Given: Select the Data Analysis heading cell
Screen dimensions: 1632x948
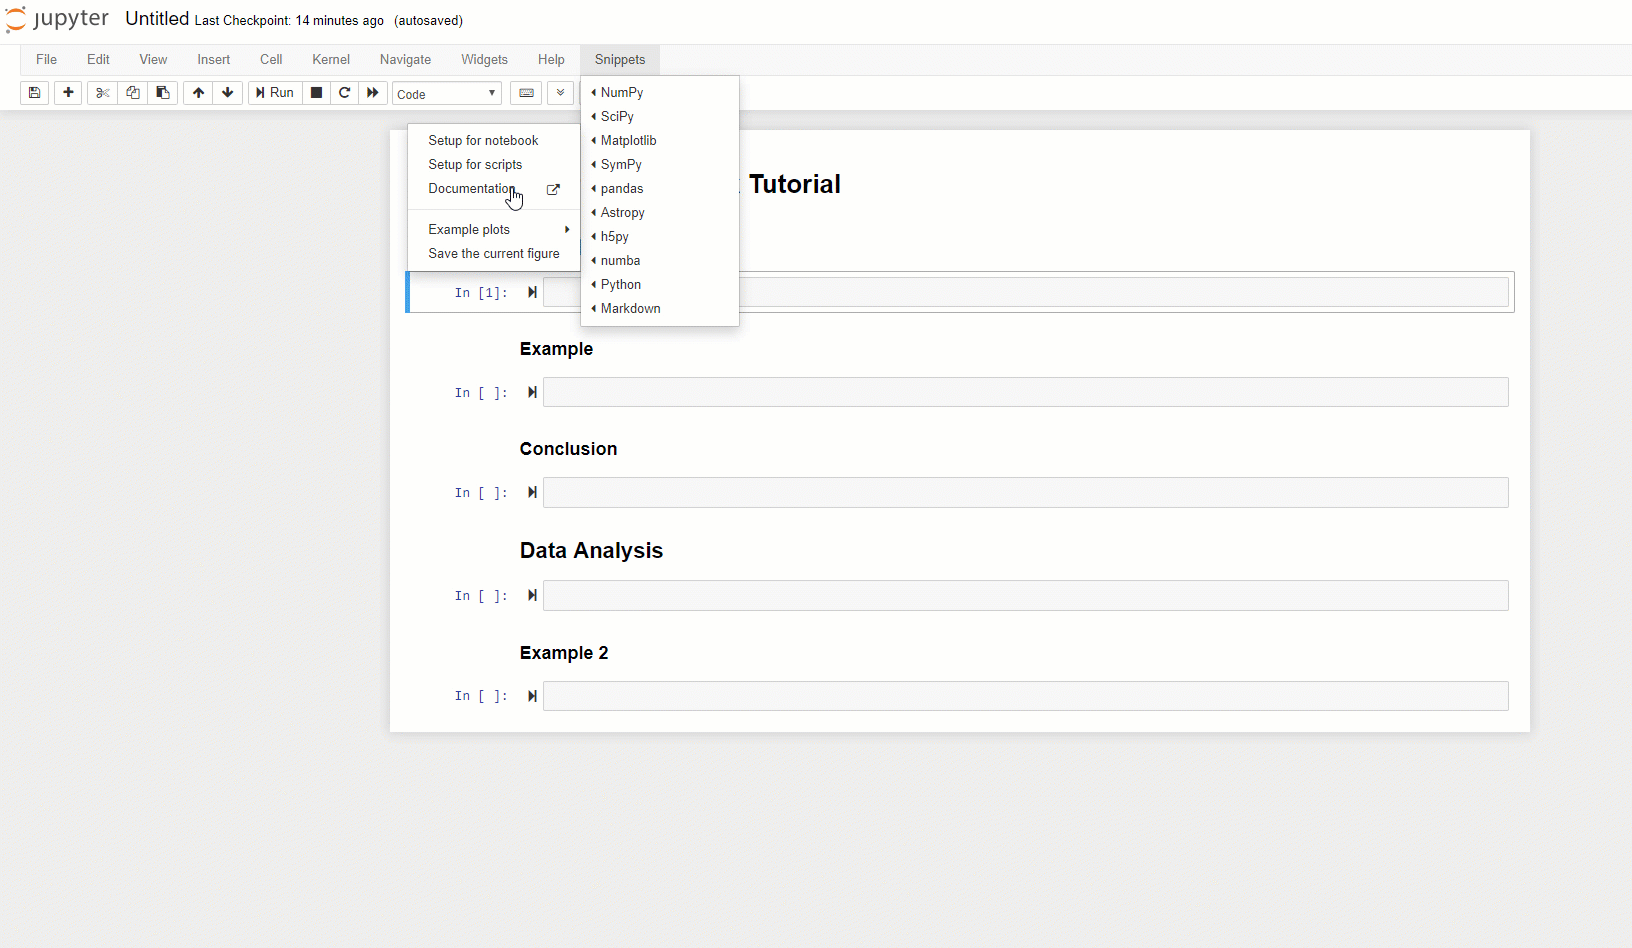Looking at the screenshot, I should click(x=591, y=551).
